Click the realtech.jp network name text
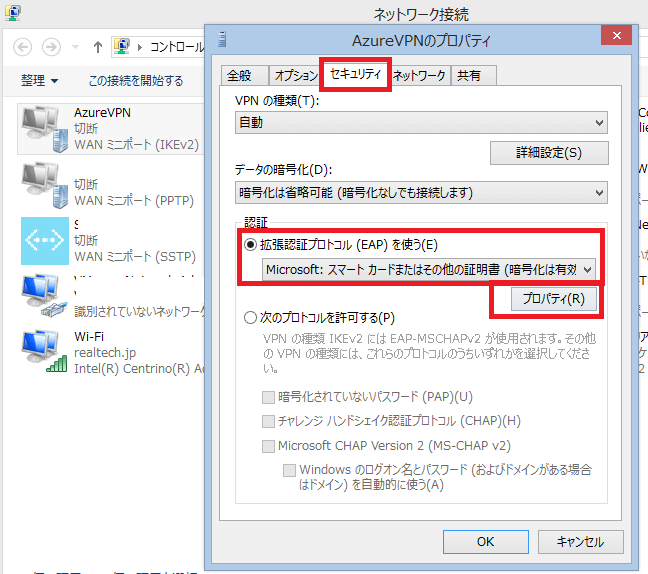The image size is (648, 574). [x=105, y=352]
